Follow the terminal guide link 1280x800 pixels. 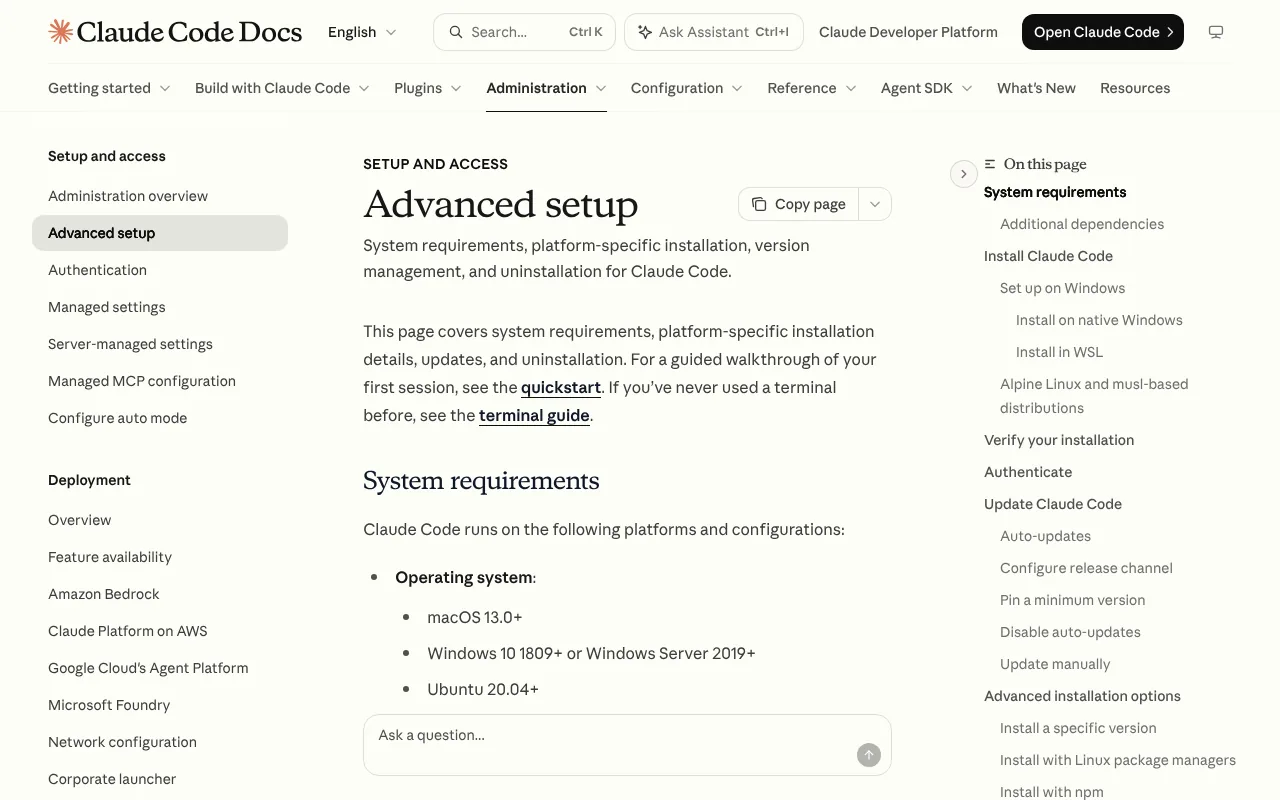(534, 415)
